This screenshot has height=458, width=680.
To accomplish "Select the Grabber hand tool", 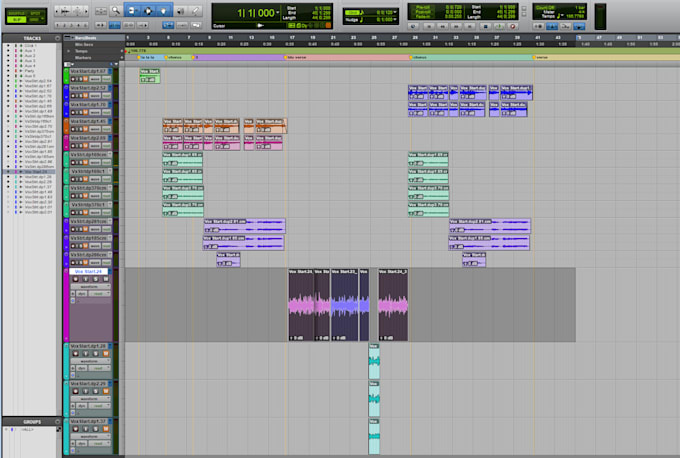I will pyautogui.click(x=163, y=10).
